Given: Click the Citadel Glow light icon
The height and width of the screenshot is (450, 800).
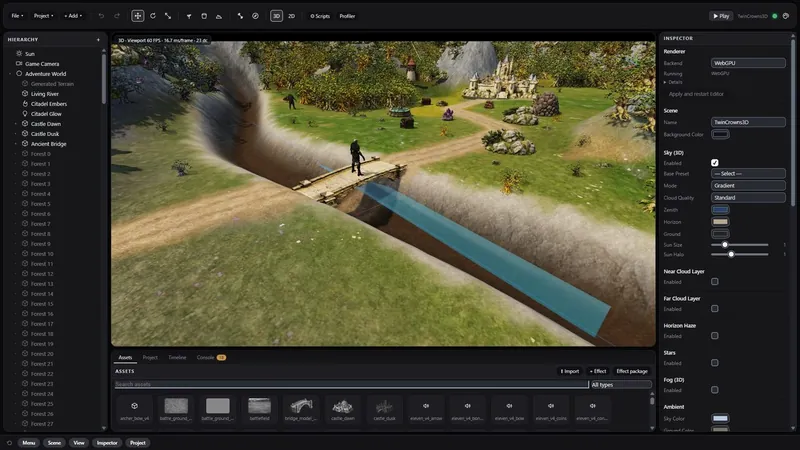Looking at the screenshot, I should (24, 114).
